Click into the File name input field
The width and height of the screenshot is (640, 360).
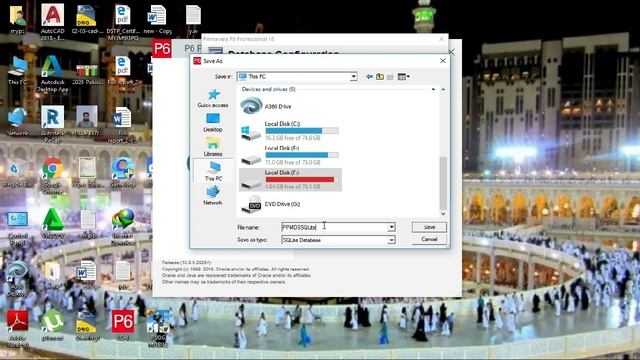pyautogui.click(x=334, y=227)
